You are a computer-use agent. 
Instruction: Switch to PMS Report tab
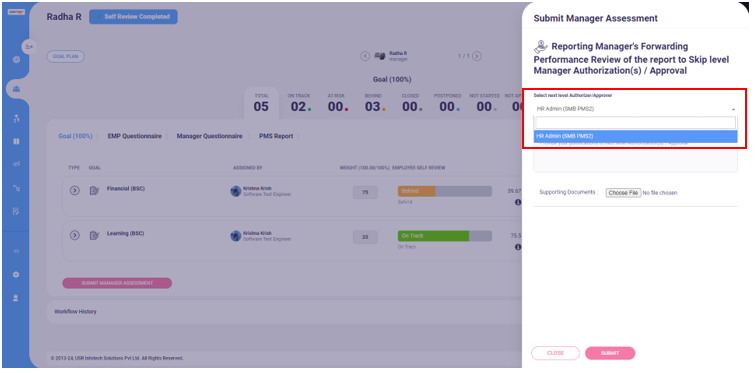(276, 136)
